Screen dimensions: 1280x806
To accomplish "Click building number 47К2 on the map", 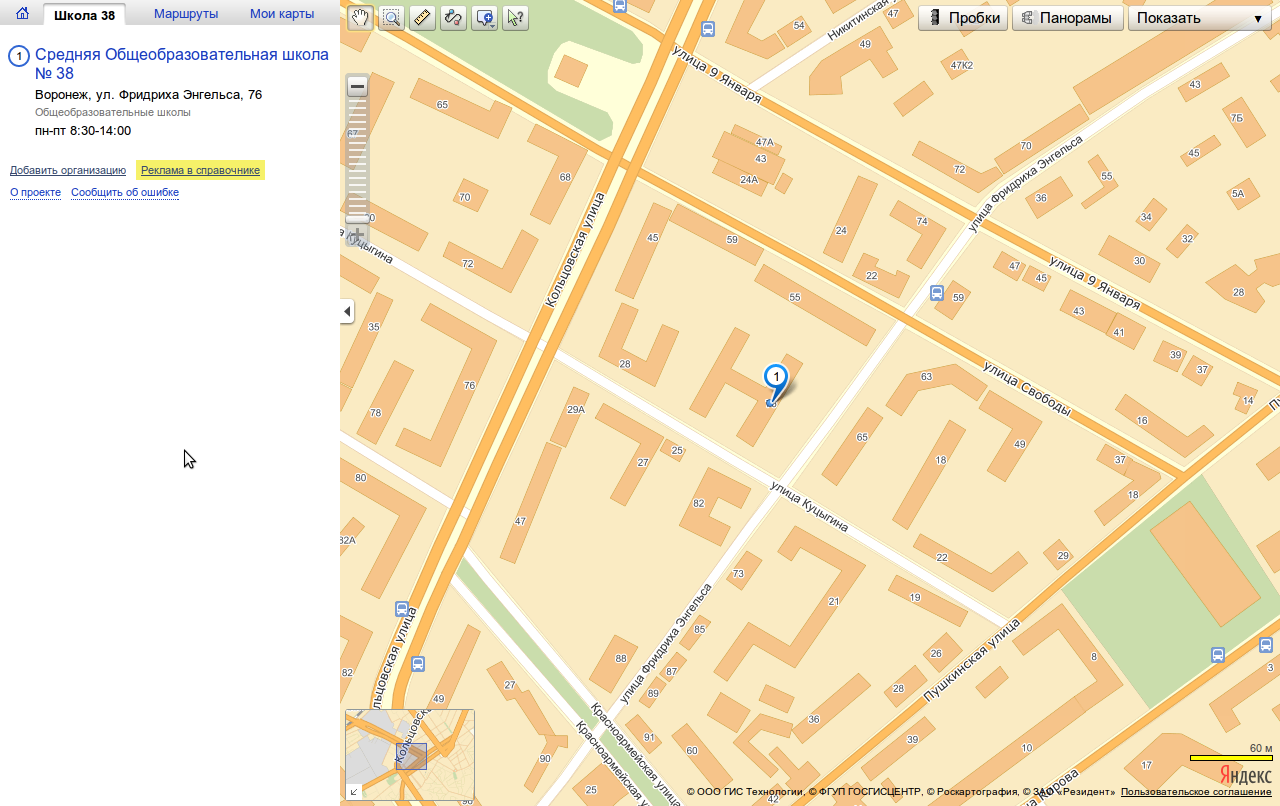I will [962, 65].
